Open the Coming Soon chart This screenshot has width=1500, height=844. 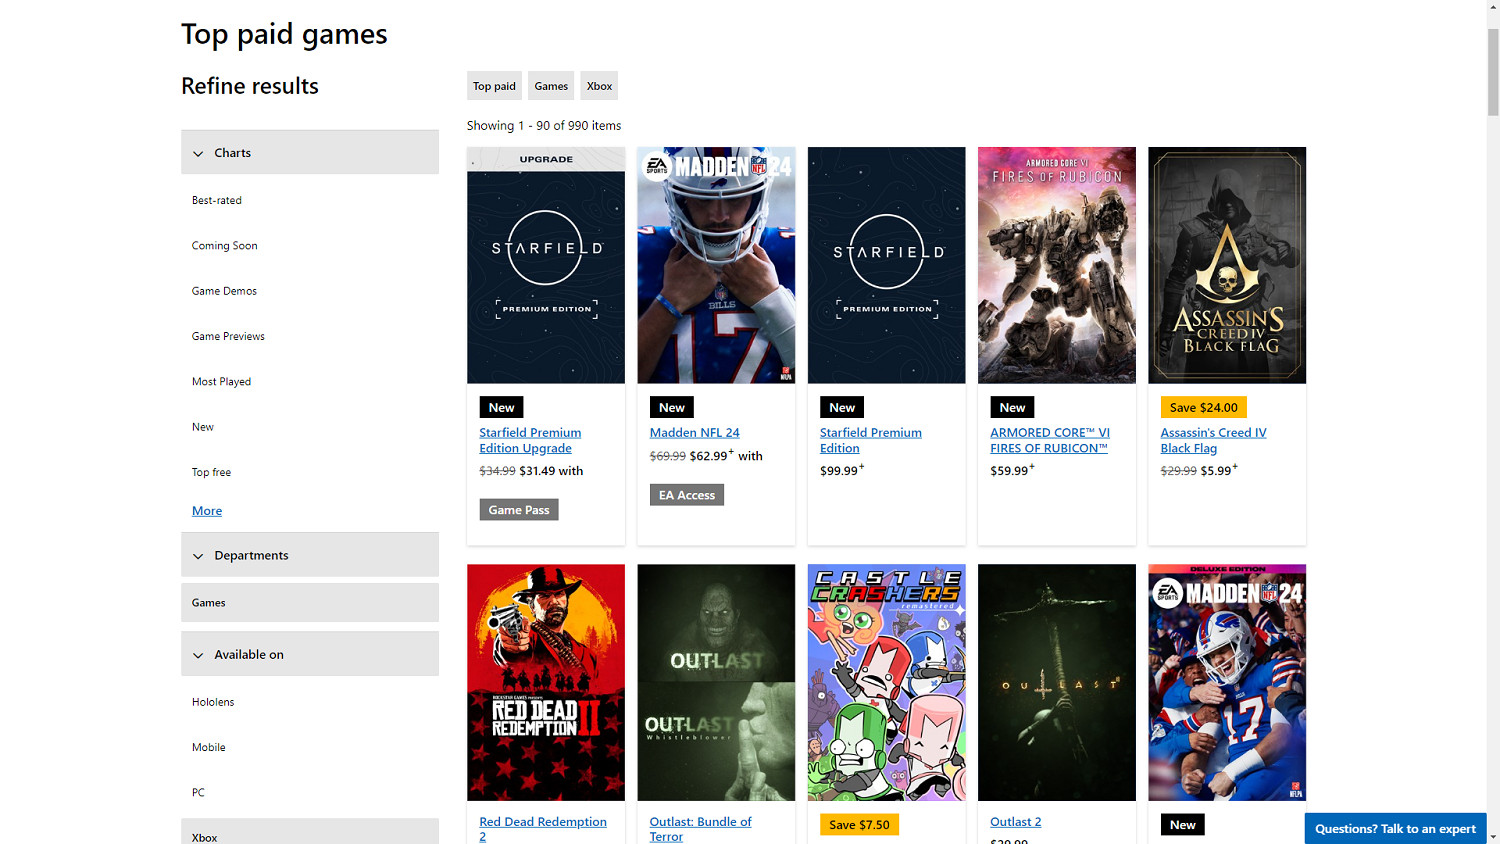pyautogui.click(x=224, y=245)
